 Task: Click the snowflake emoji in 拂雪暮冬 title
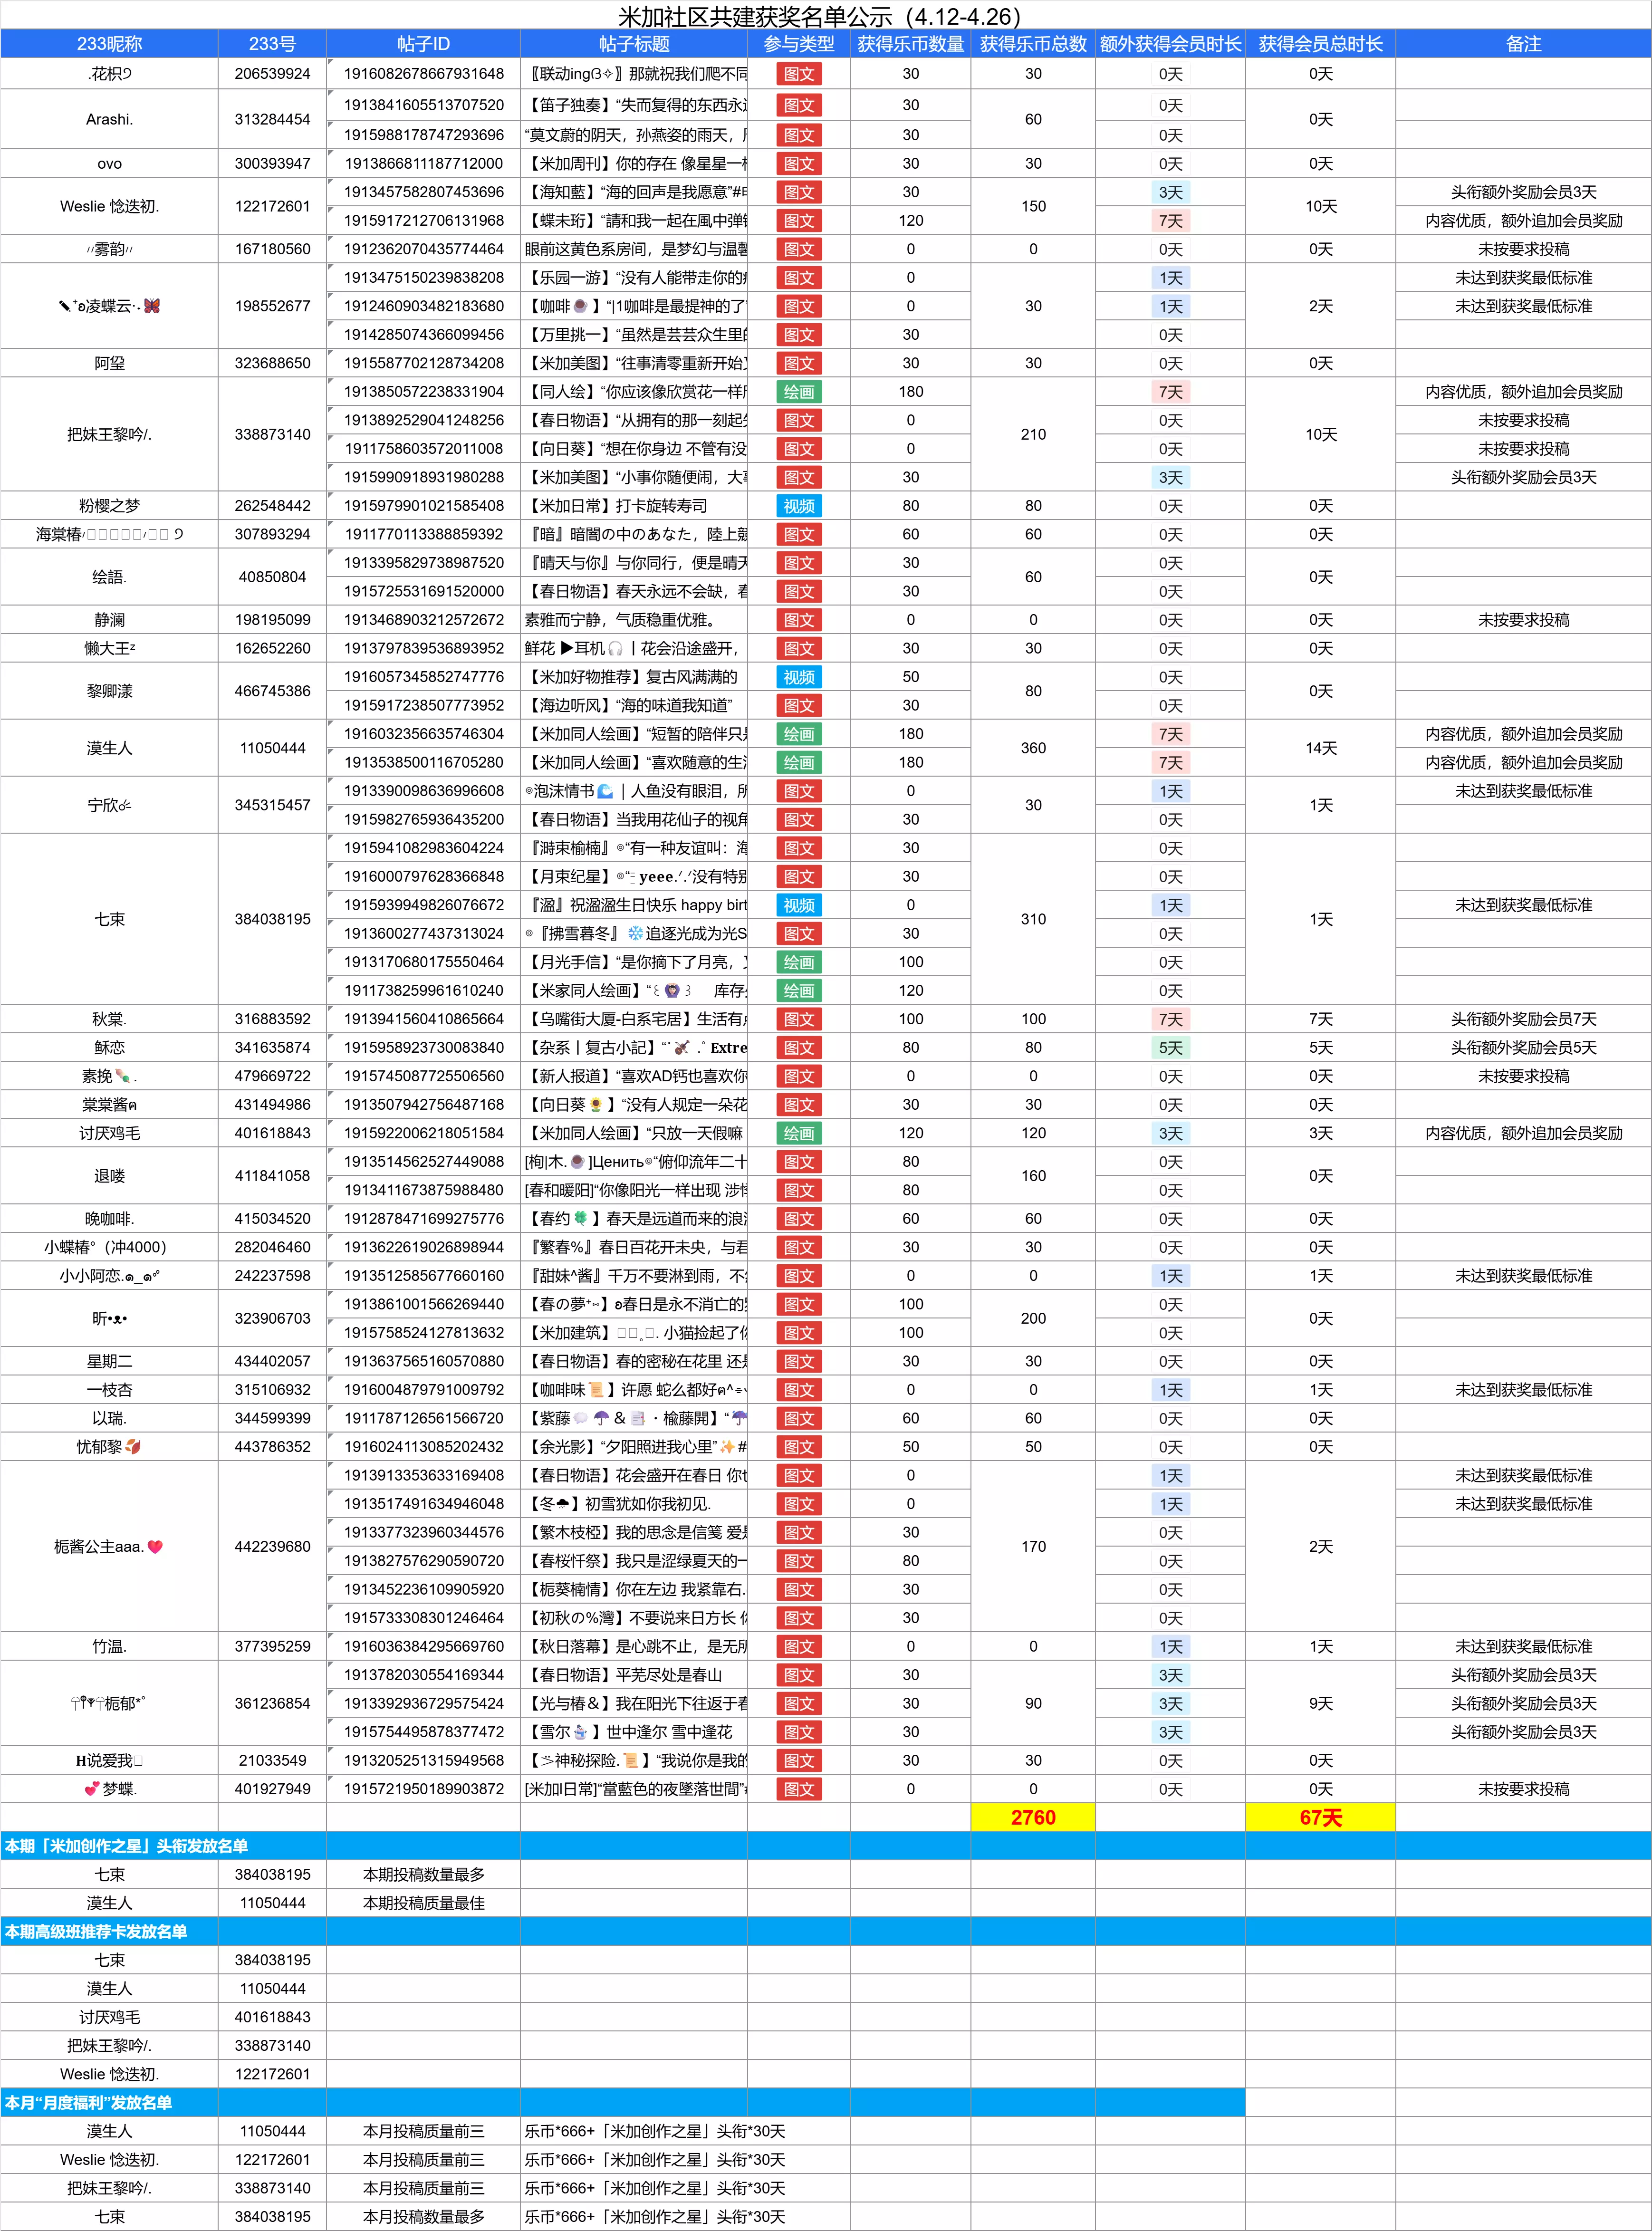tap(635, 933)
